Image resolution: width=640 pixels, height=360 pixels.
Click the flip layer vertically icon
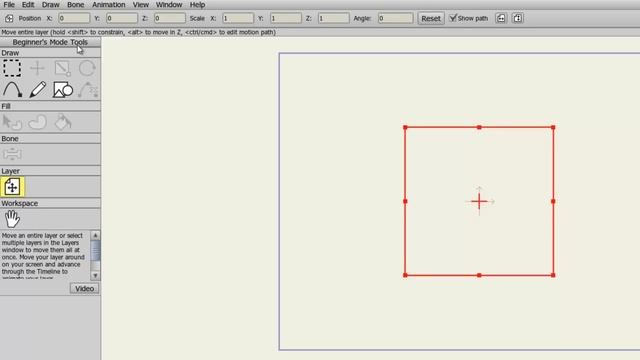(x=518, y=18)
